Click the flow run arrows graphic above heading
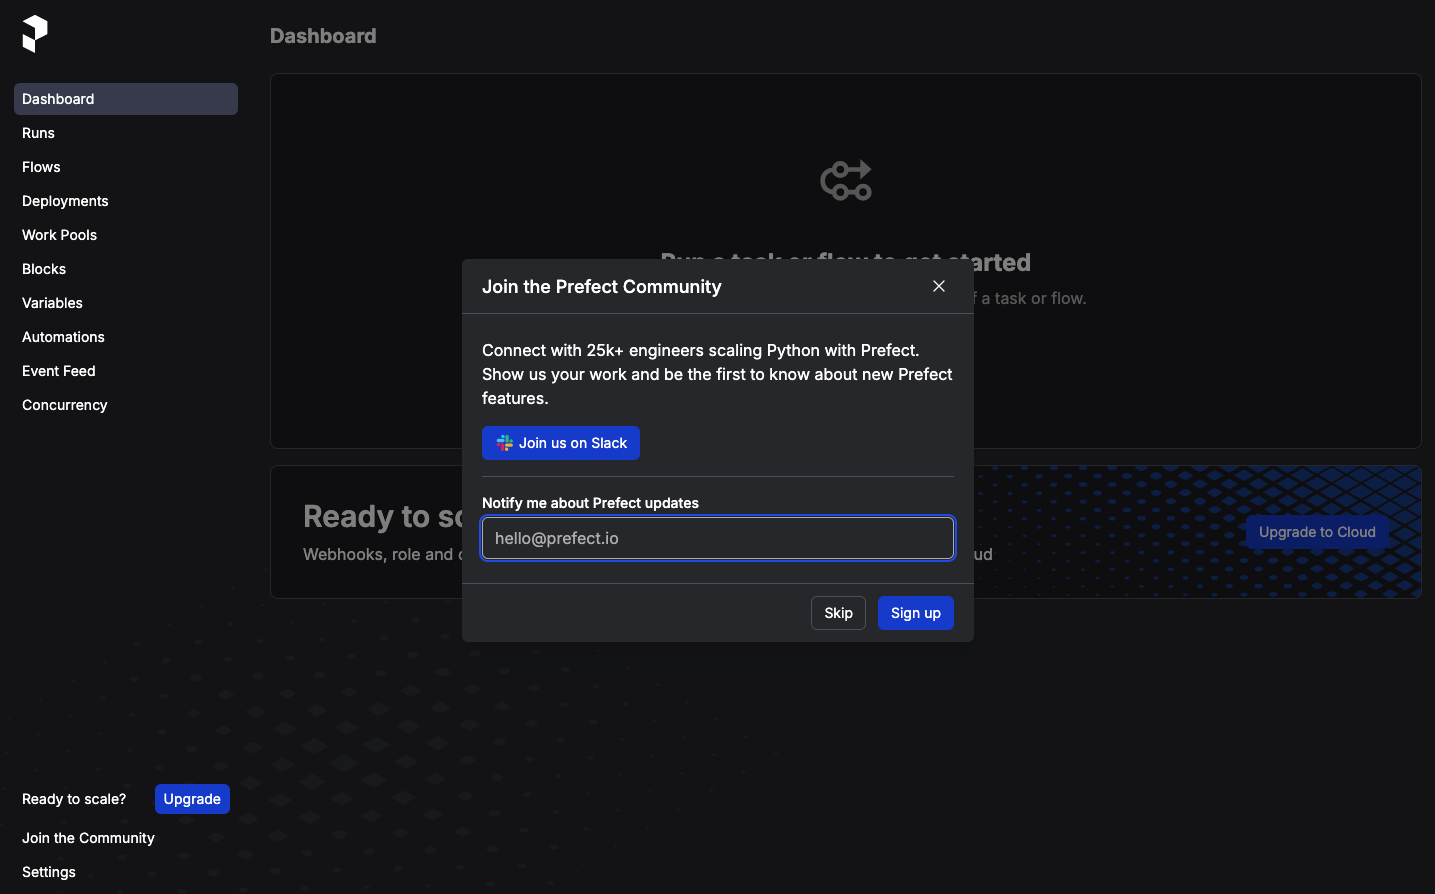The image size is (1435, 894). [x=845, y=180]
